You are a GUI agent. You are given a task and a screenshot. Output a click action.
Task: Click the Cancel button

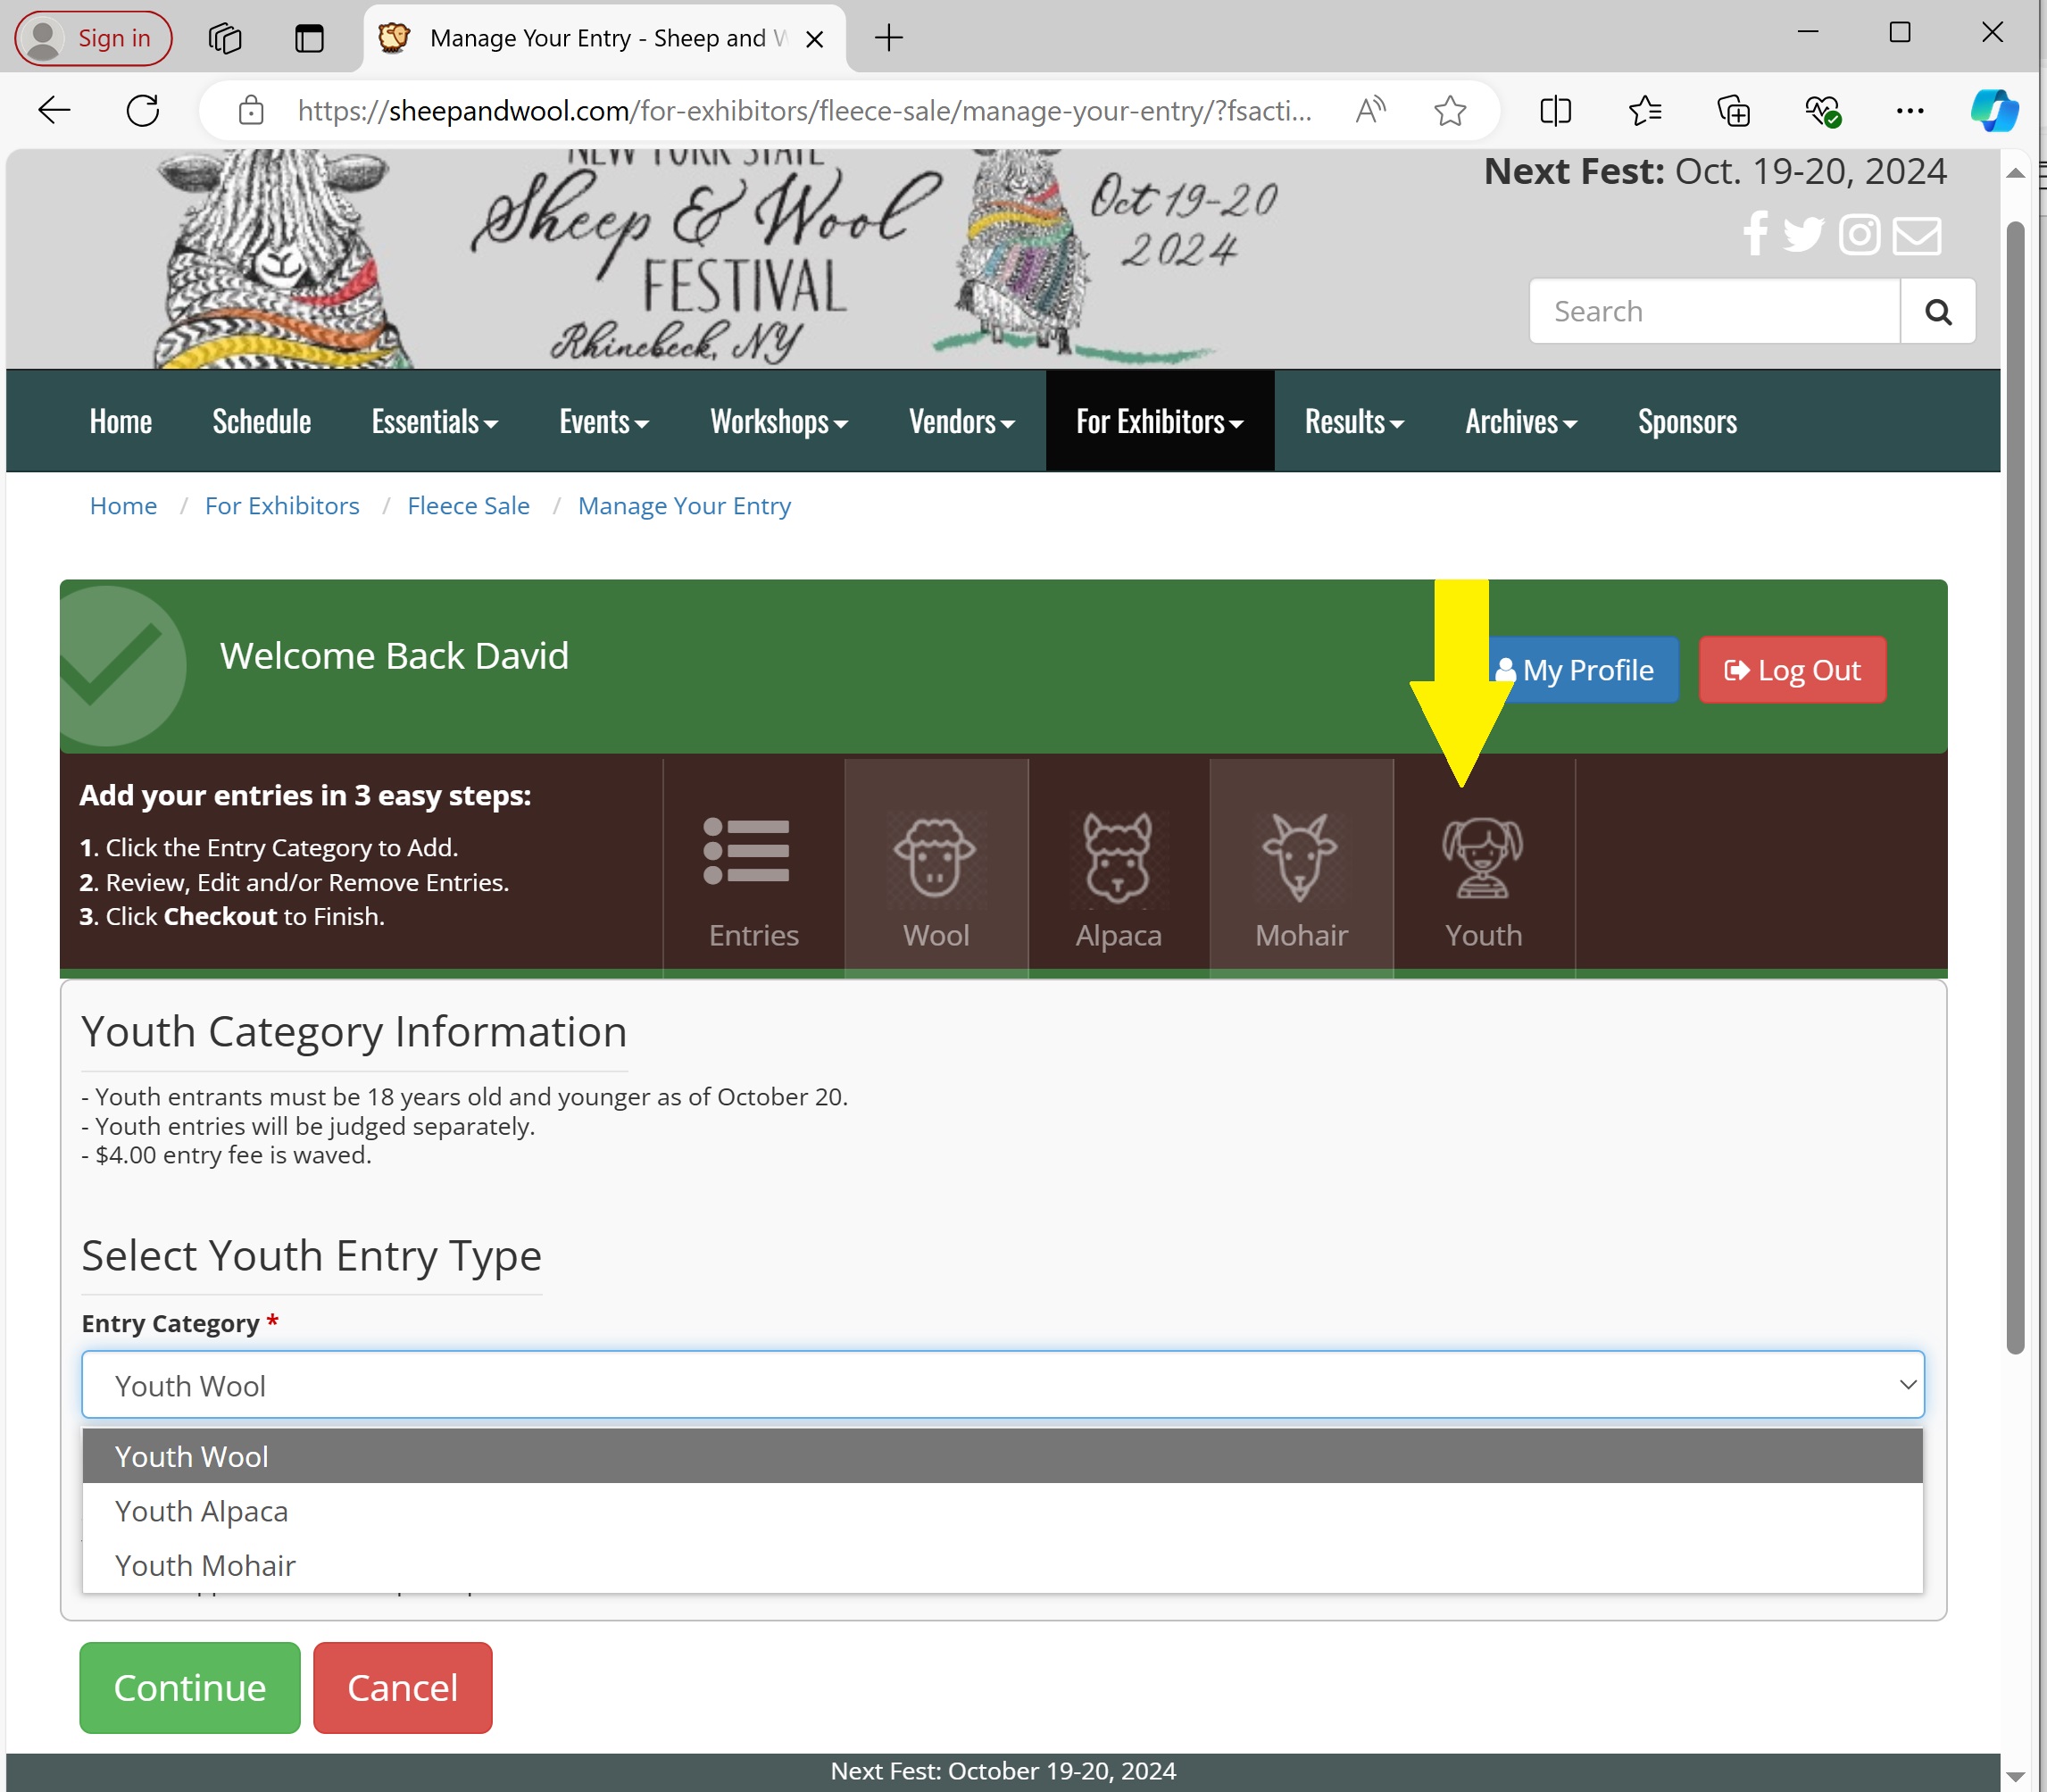coord(402,1687)
